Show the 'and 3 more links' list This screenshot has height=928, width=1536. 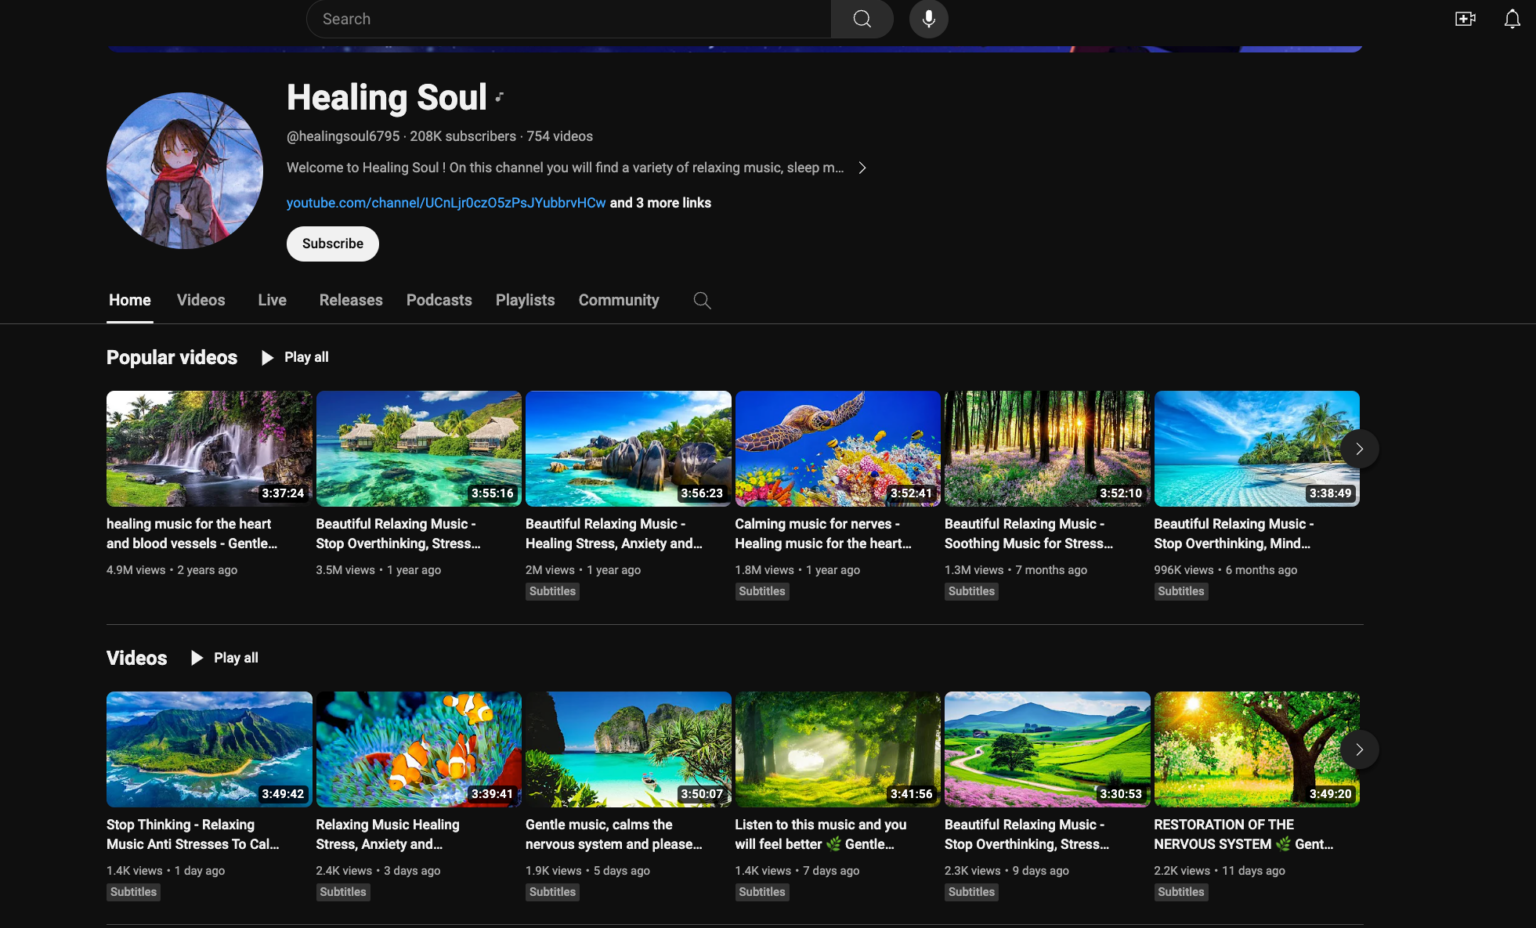pyautogui.click(x=661, y=203)
